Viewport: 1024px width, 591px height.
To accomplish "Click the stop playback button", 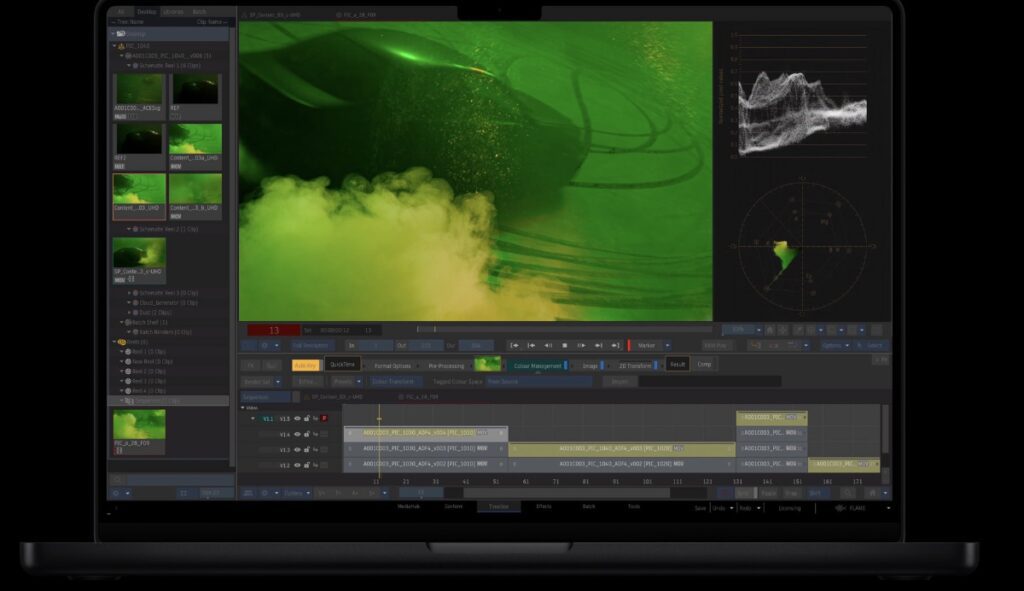I will click(x=564, y=345).
